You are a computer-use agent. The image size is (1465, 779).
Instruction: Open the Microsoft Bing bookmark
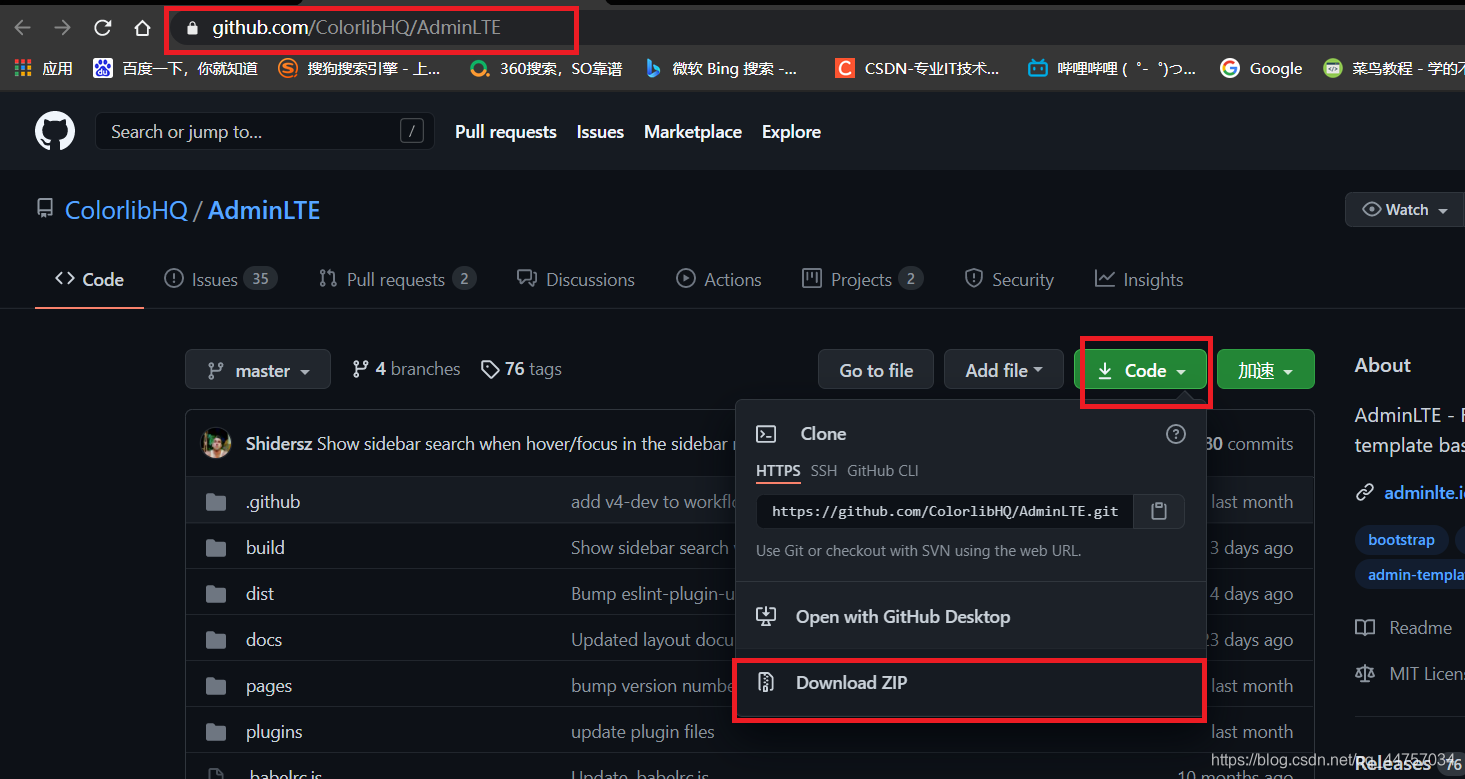721,68
